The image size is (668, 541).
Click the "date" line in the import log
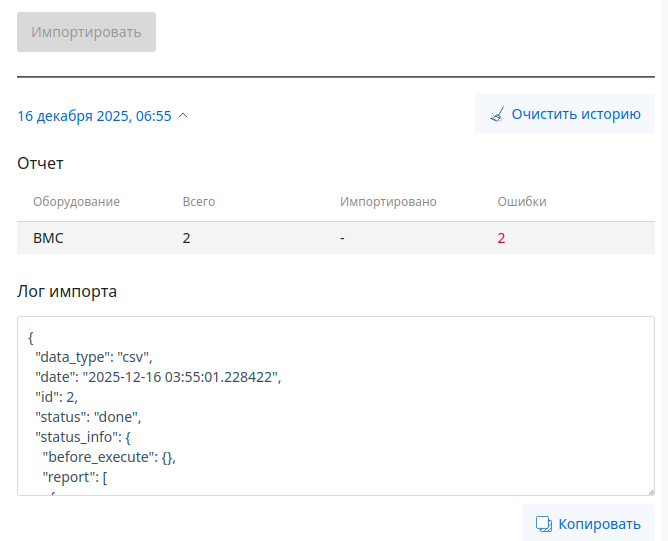[x=158, y=376]
